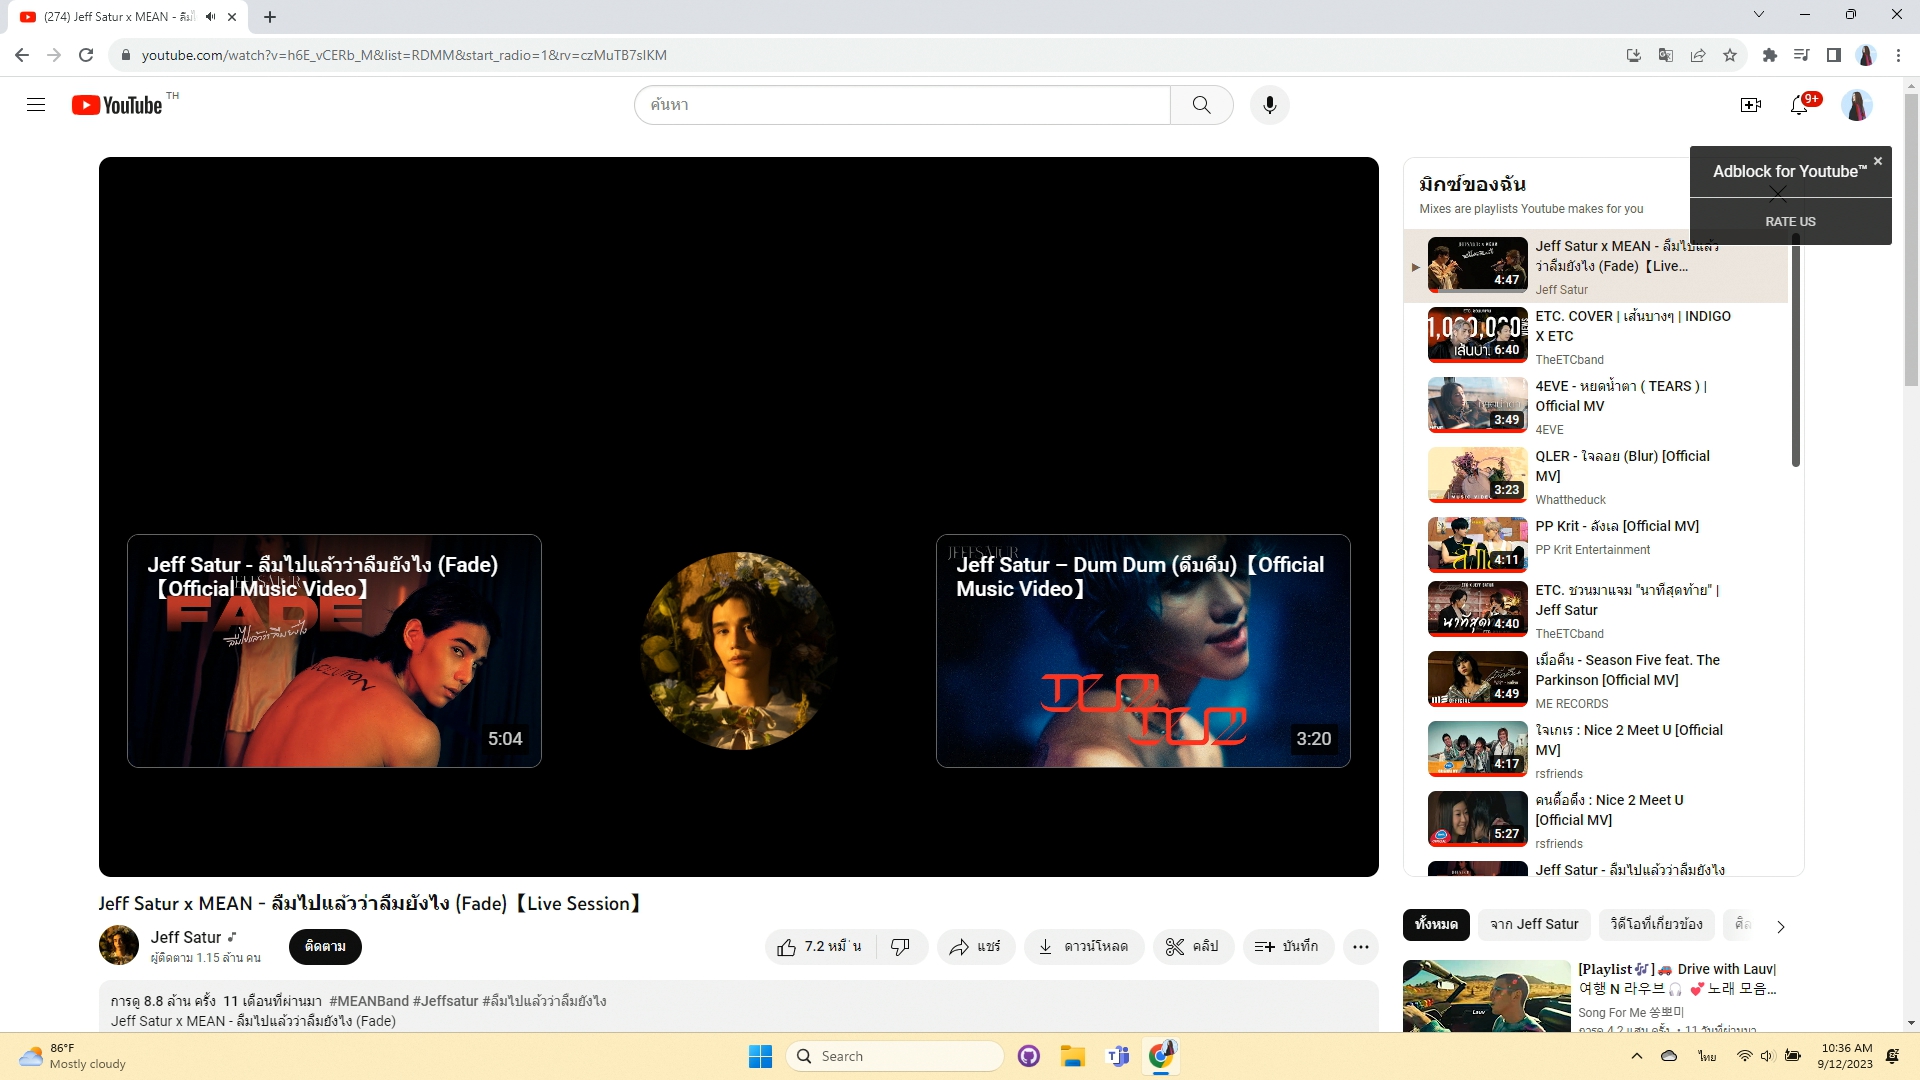
Task: Open Chrome side panel icon
Action: click(x=1833, y=55)
